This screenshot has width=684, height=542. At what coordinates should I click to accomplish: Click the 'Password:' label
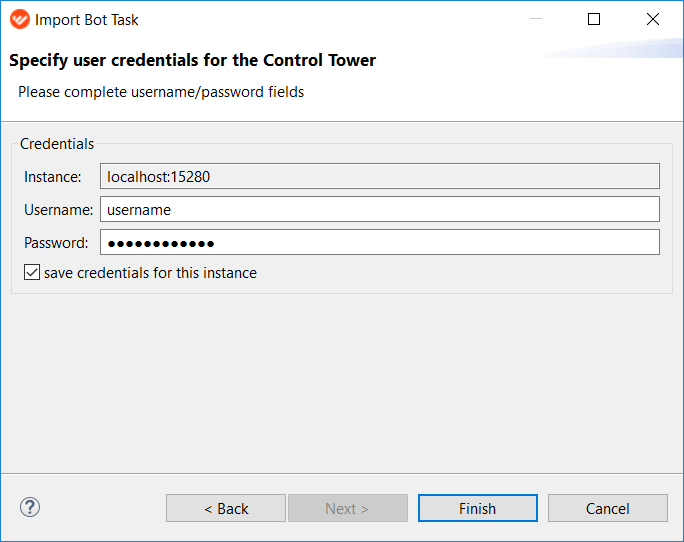(x=56, y=243)
